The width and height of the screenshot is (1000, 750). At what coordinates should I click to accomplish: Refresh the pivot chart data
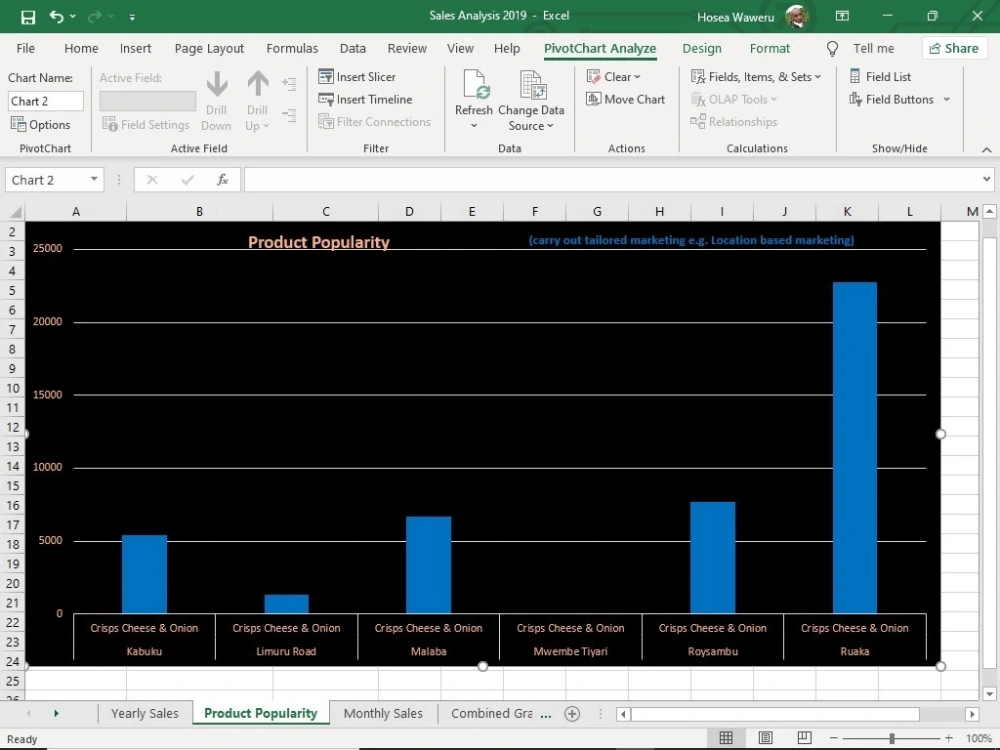[474, 99]
